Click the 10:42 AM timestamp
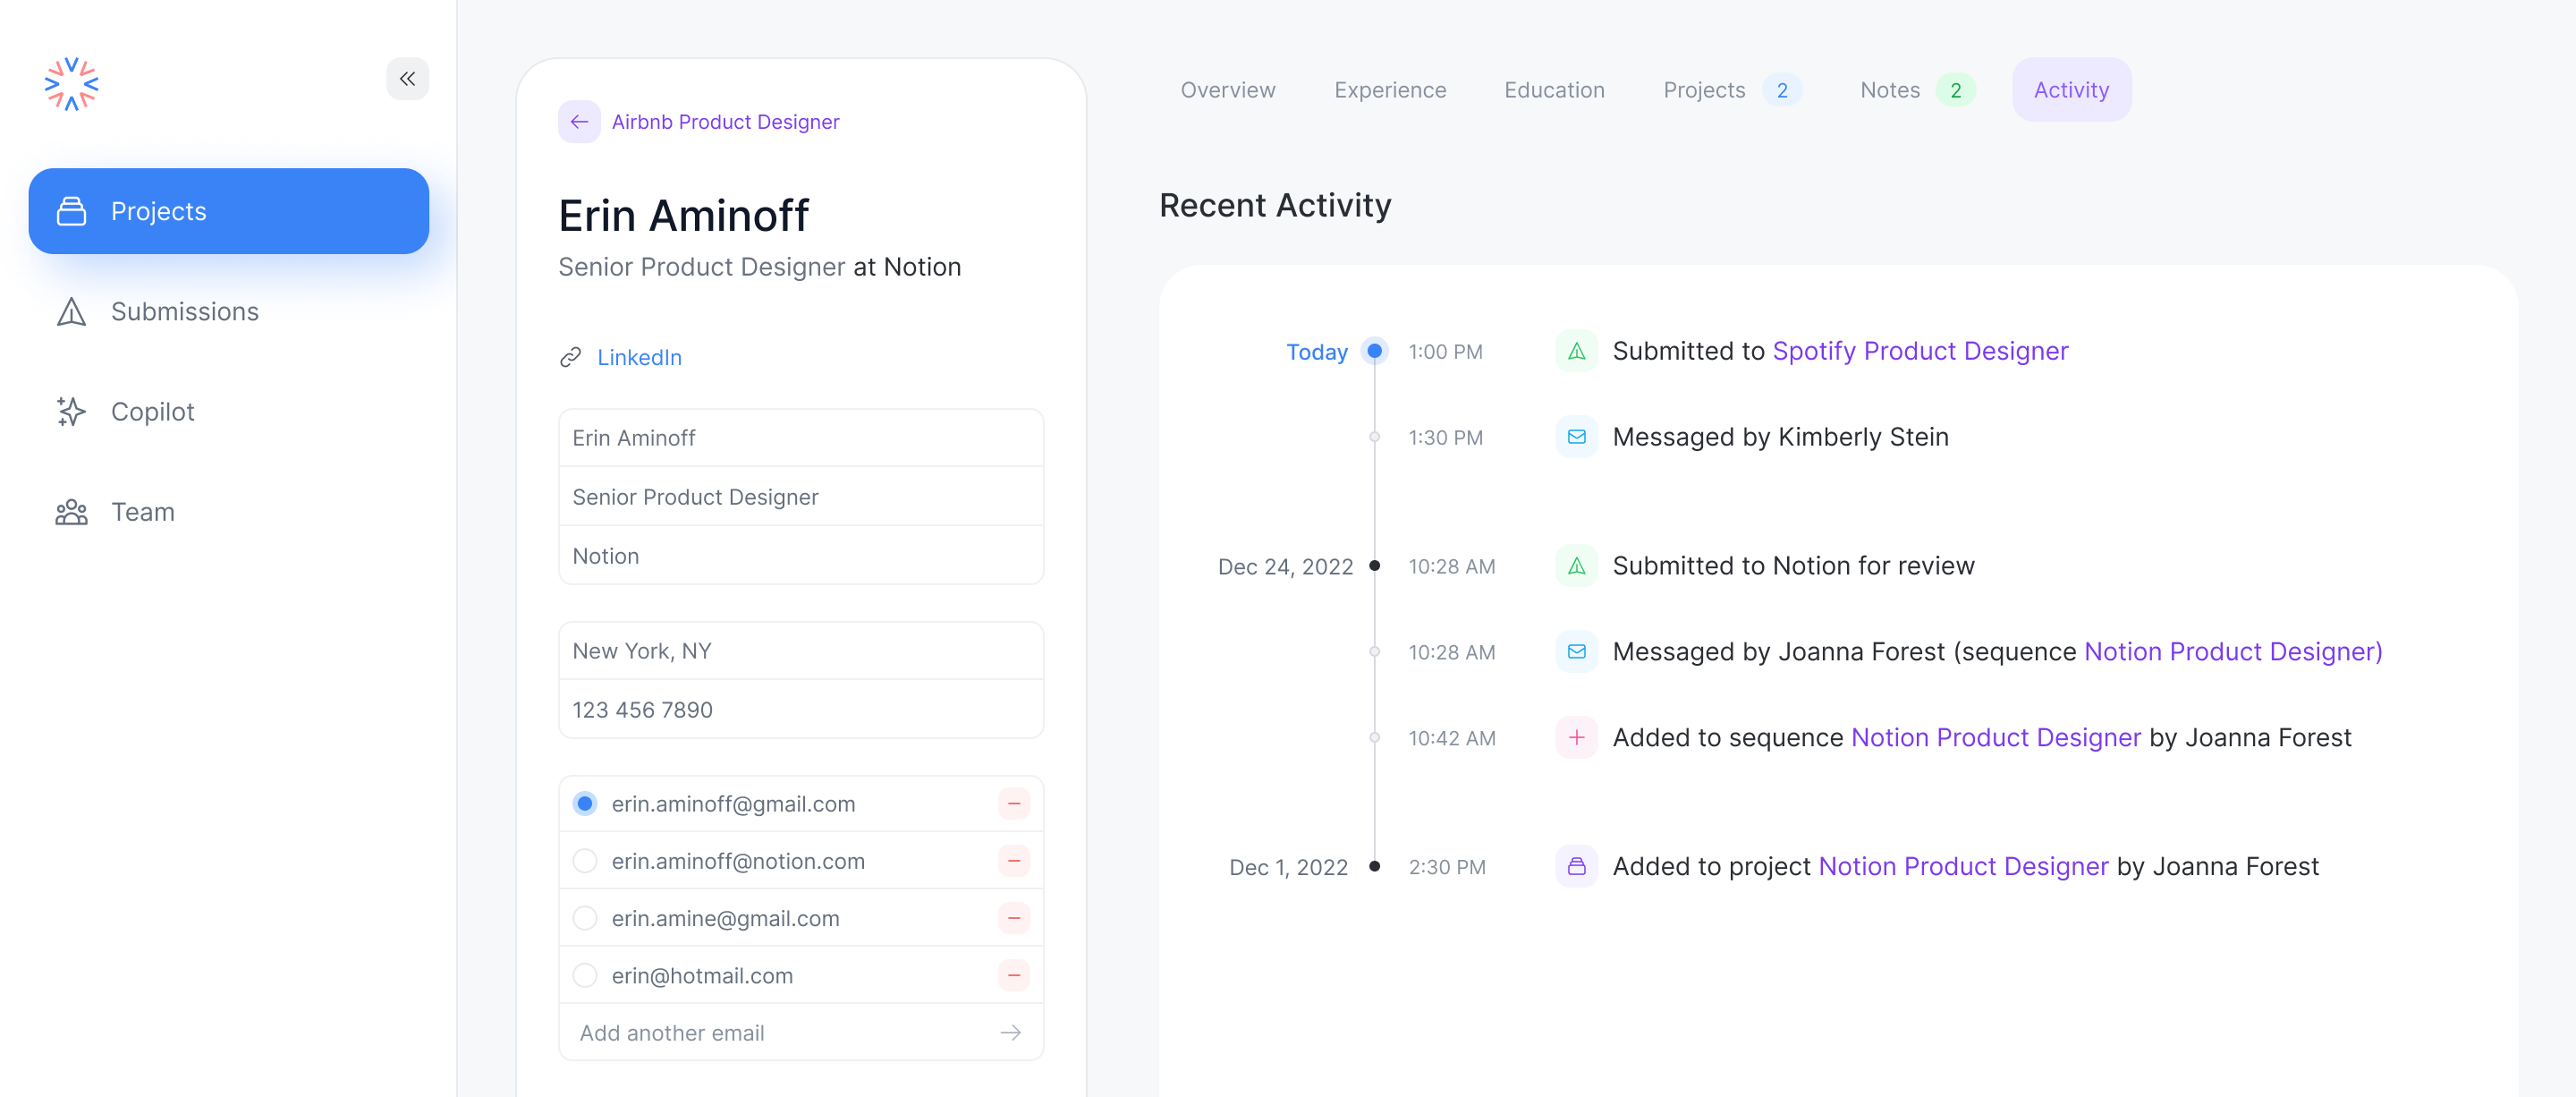2576x1097 pixels. coord(1452,738)
